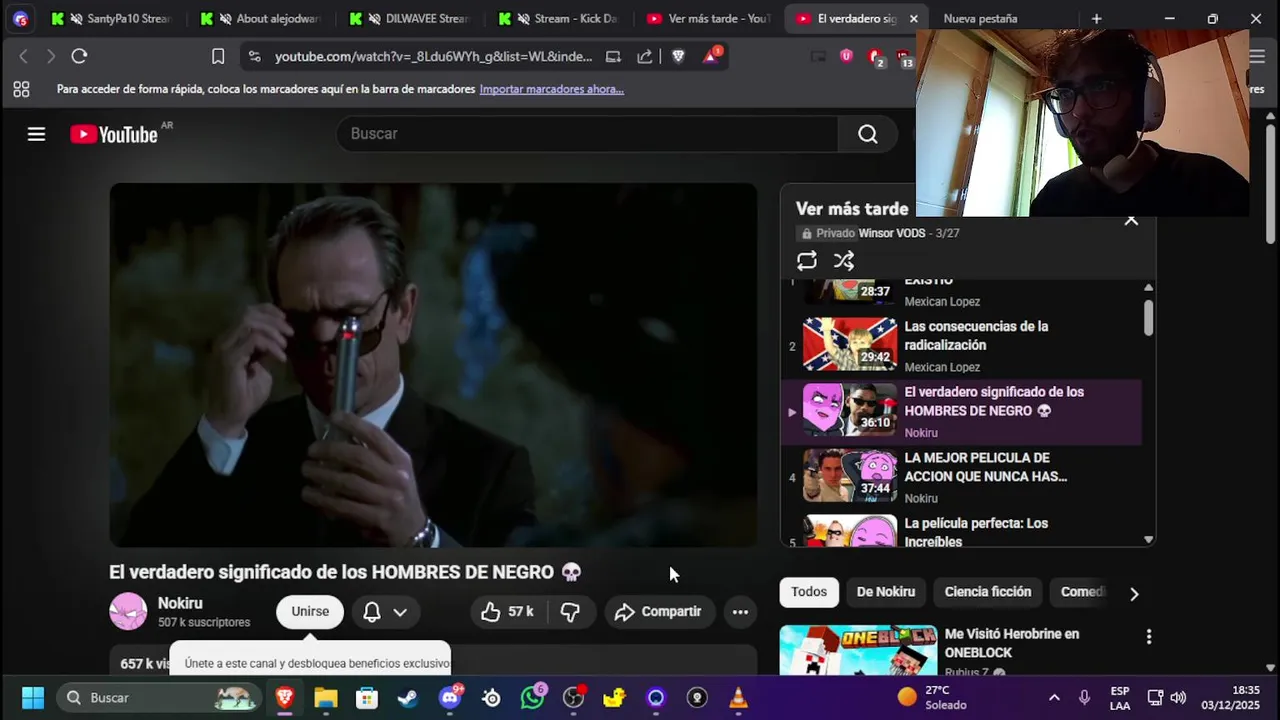
Task: Open File Explorer from taskbar
Action: tap(326, 697)
